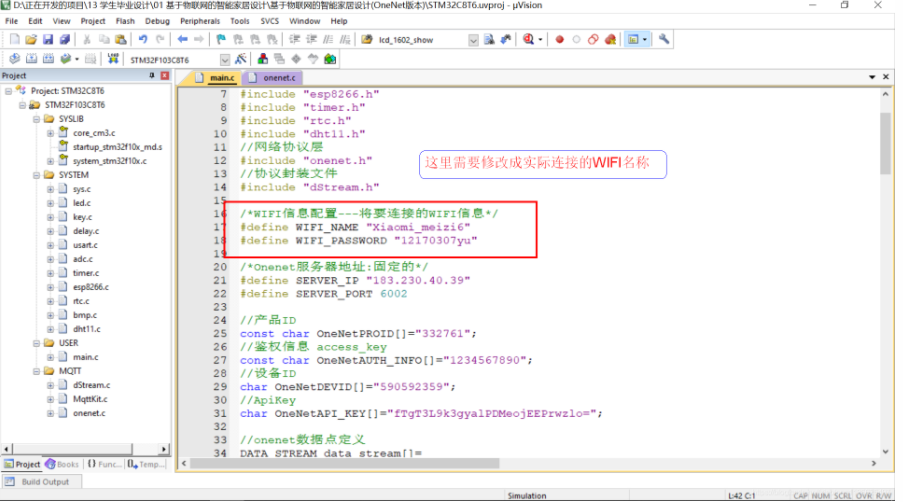This screenshot has width=903, height=502.
Task: Select the main.c editor tab
Action: (x=215, y=78)
